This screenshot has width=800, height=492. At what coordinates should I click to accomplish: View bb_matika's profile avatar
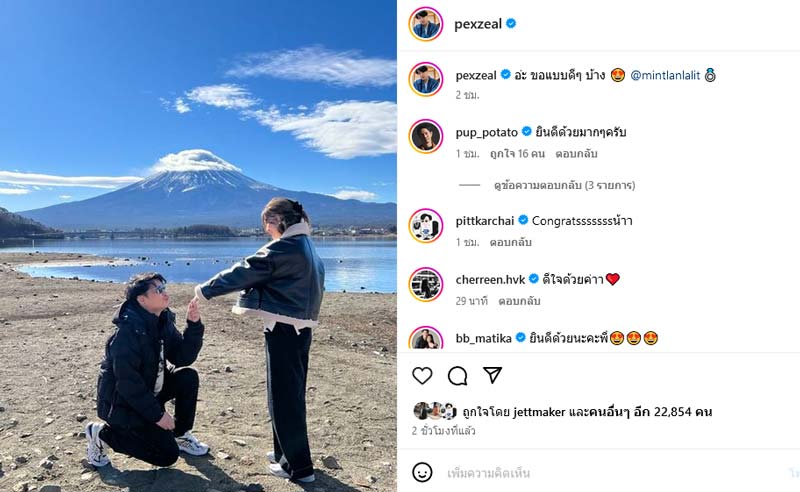tap(426, 338)
